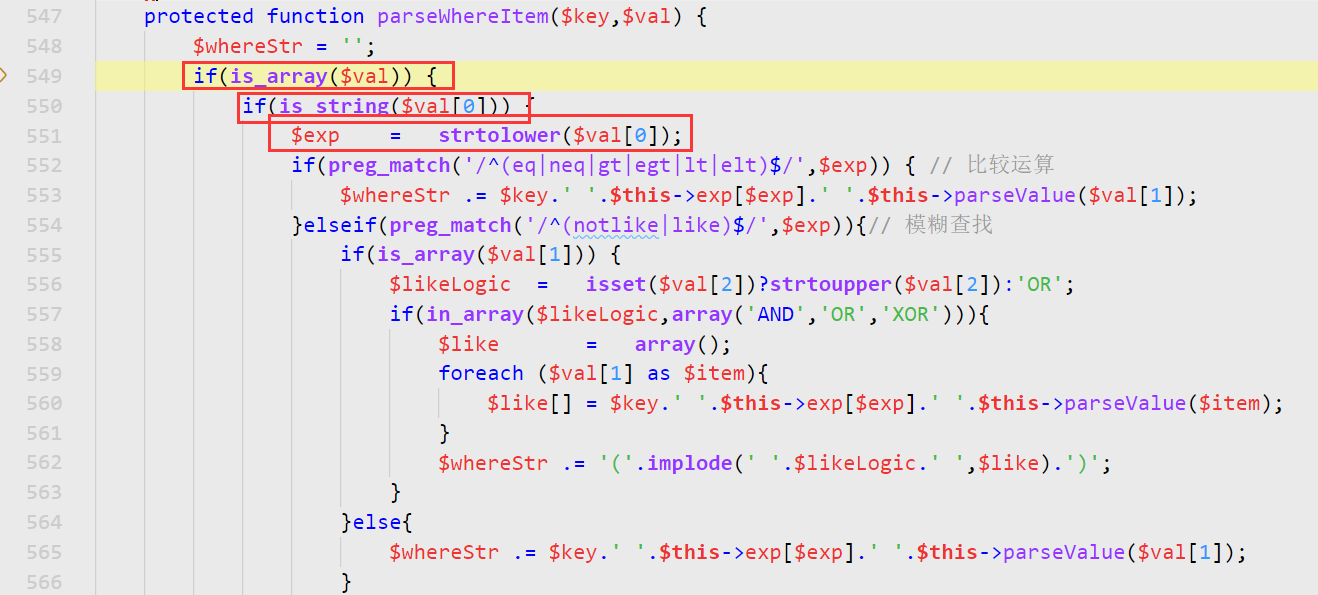Click the else keyword on line 564
The image size is (1318, 595).
[x=377, y=522]
